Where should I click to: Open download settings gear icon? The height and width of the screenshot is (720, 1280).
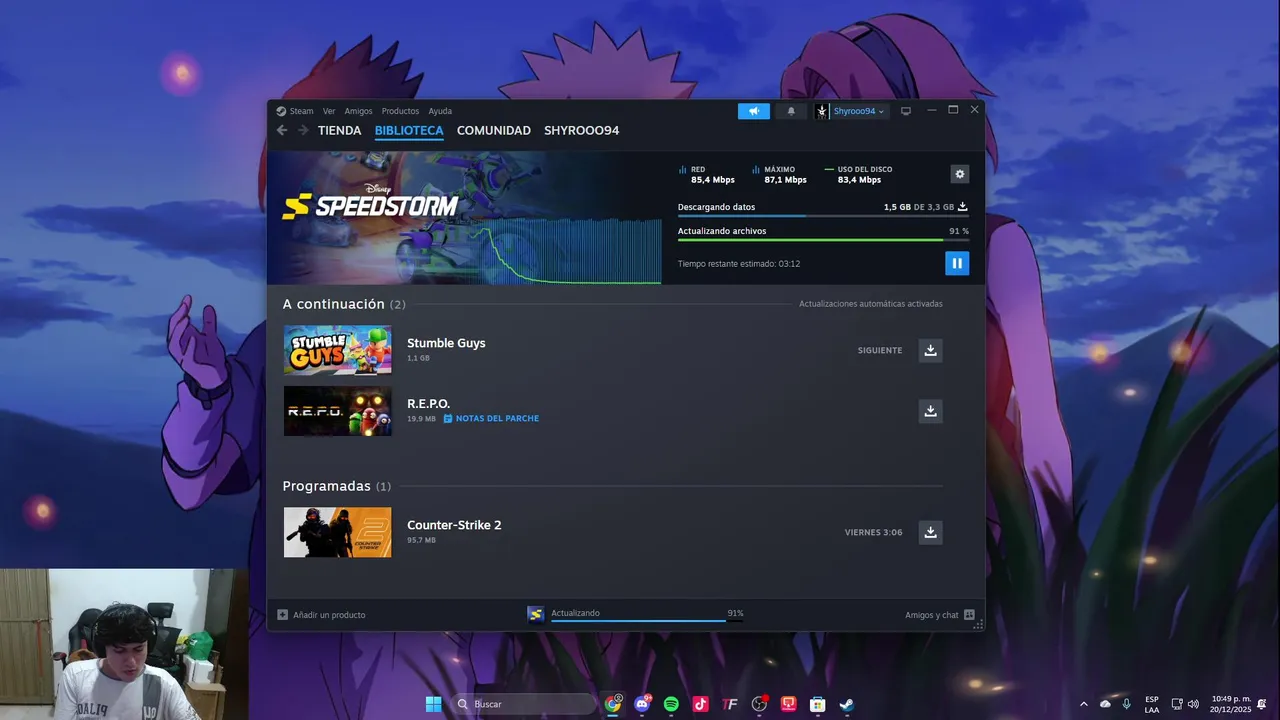[x=960, y=174]
